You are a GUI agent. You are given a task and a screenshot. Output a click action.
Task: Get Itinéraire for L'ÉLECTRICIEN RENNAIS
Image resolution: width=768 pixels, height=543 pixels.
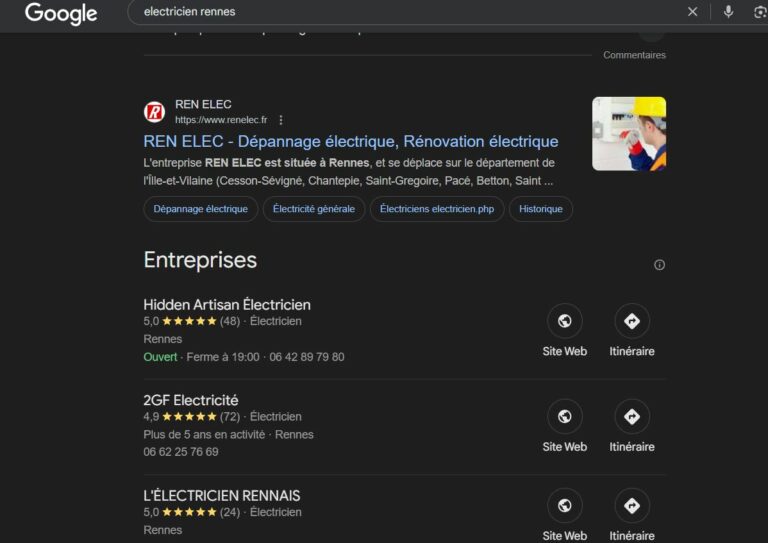pos(632,505)
